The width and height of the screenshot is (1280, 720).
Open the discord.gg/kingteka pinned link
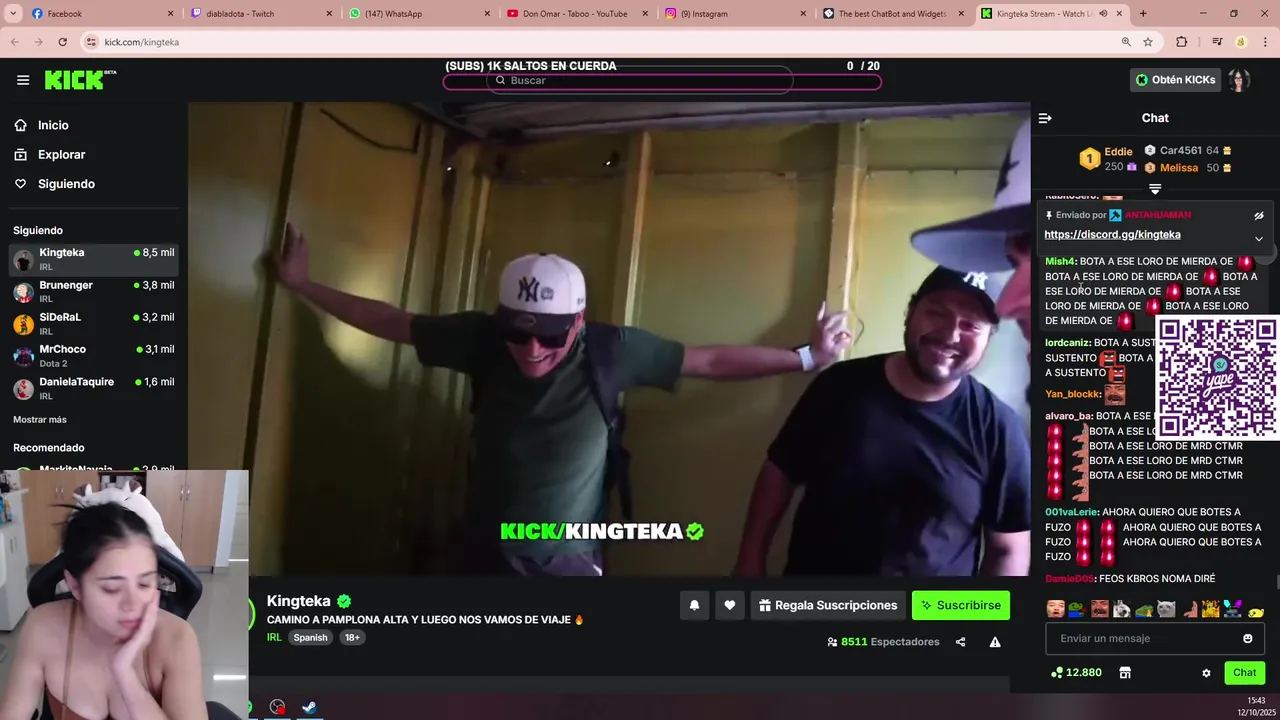[1112, 235]
